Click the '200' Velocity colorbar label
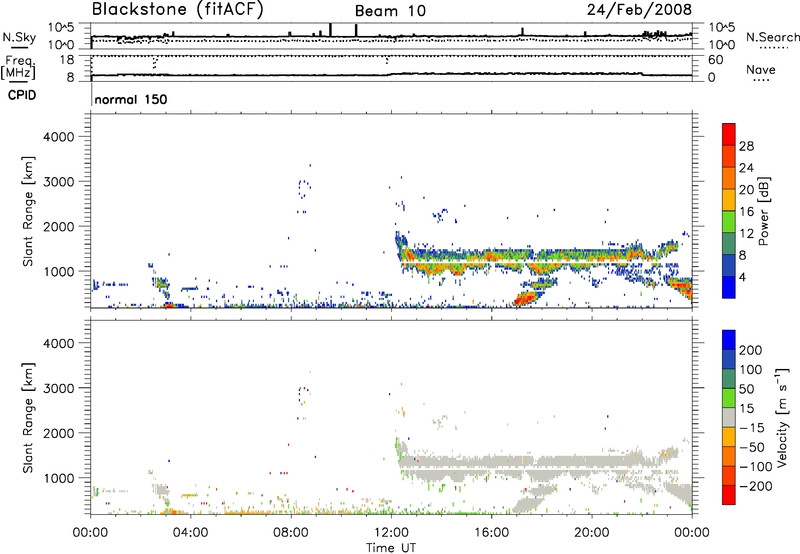The image size is (800, 554). coord(750,350)
